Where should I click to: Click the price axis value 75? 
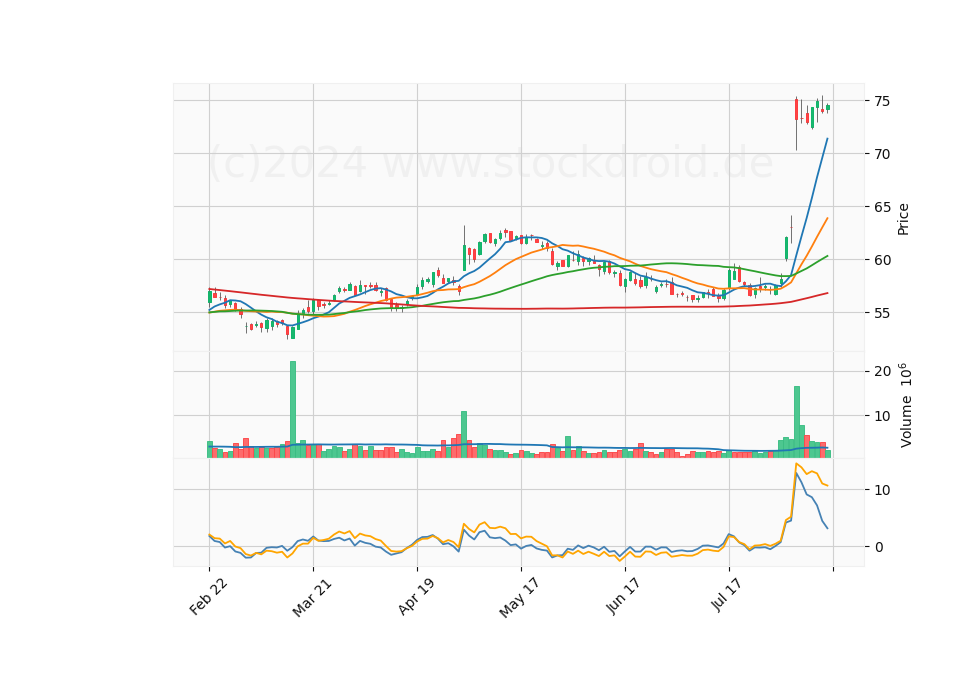pyautogui.click(x=882, y=101)
